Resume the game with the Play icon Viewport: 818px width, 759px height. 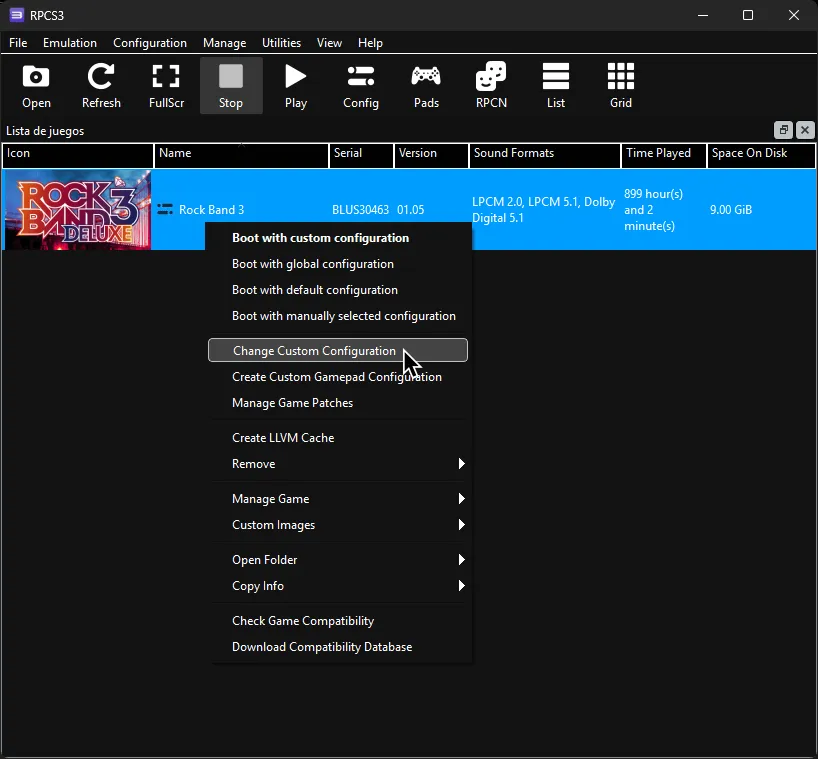(296, 85)
